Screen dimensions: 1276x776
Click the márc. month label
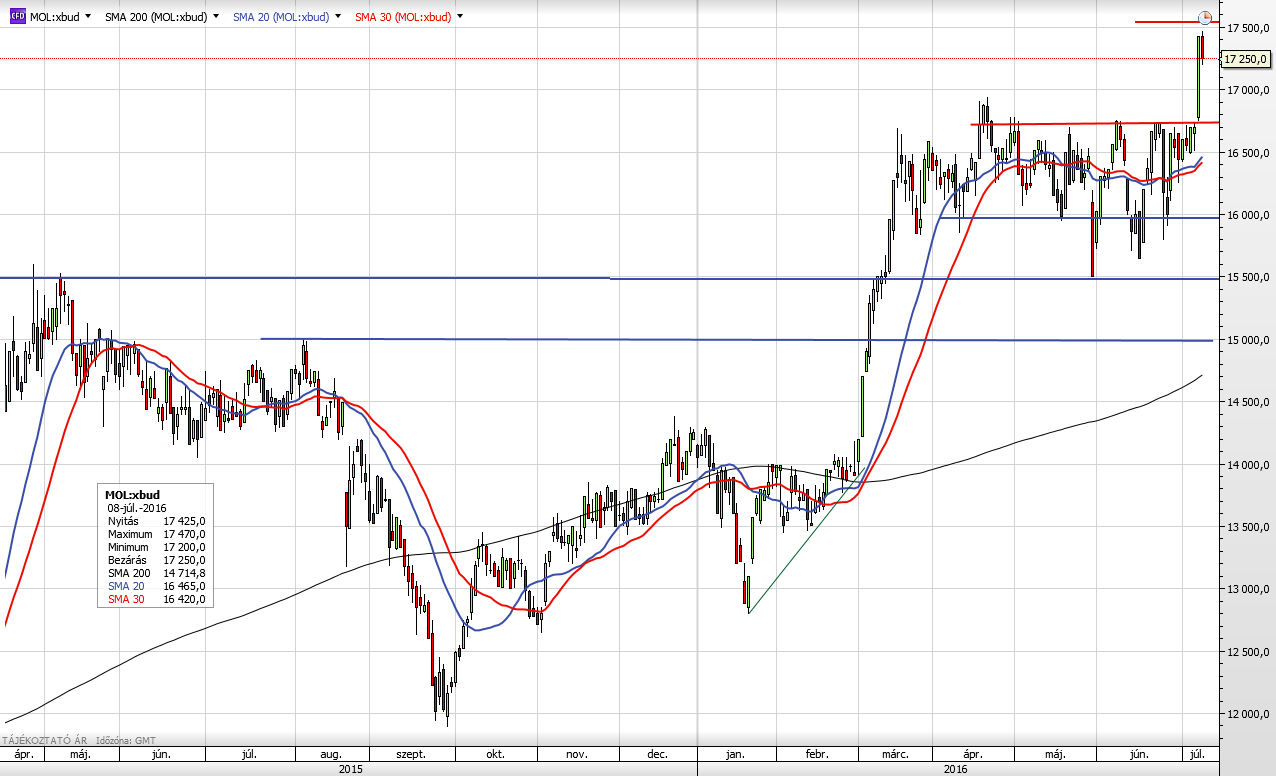coord(896,754)
